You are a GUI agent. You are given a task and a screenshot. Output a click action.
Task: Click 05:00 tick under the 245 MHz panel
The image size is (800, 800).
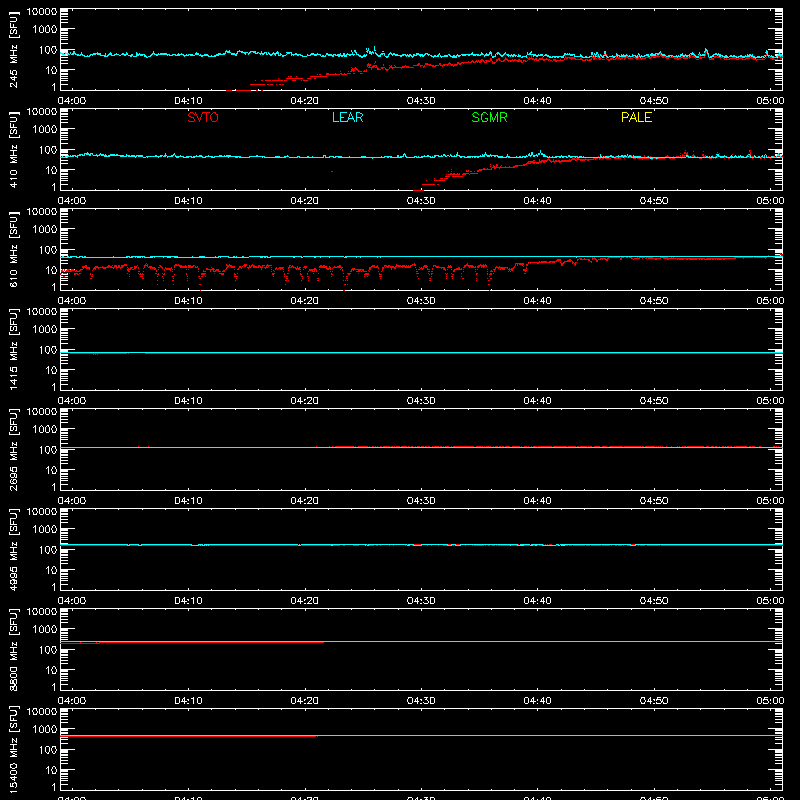(x=770, y=101)
